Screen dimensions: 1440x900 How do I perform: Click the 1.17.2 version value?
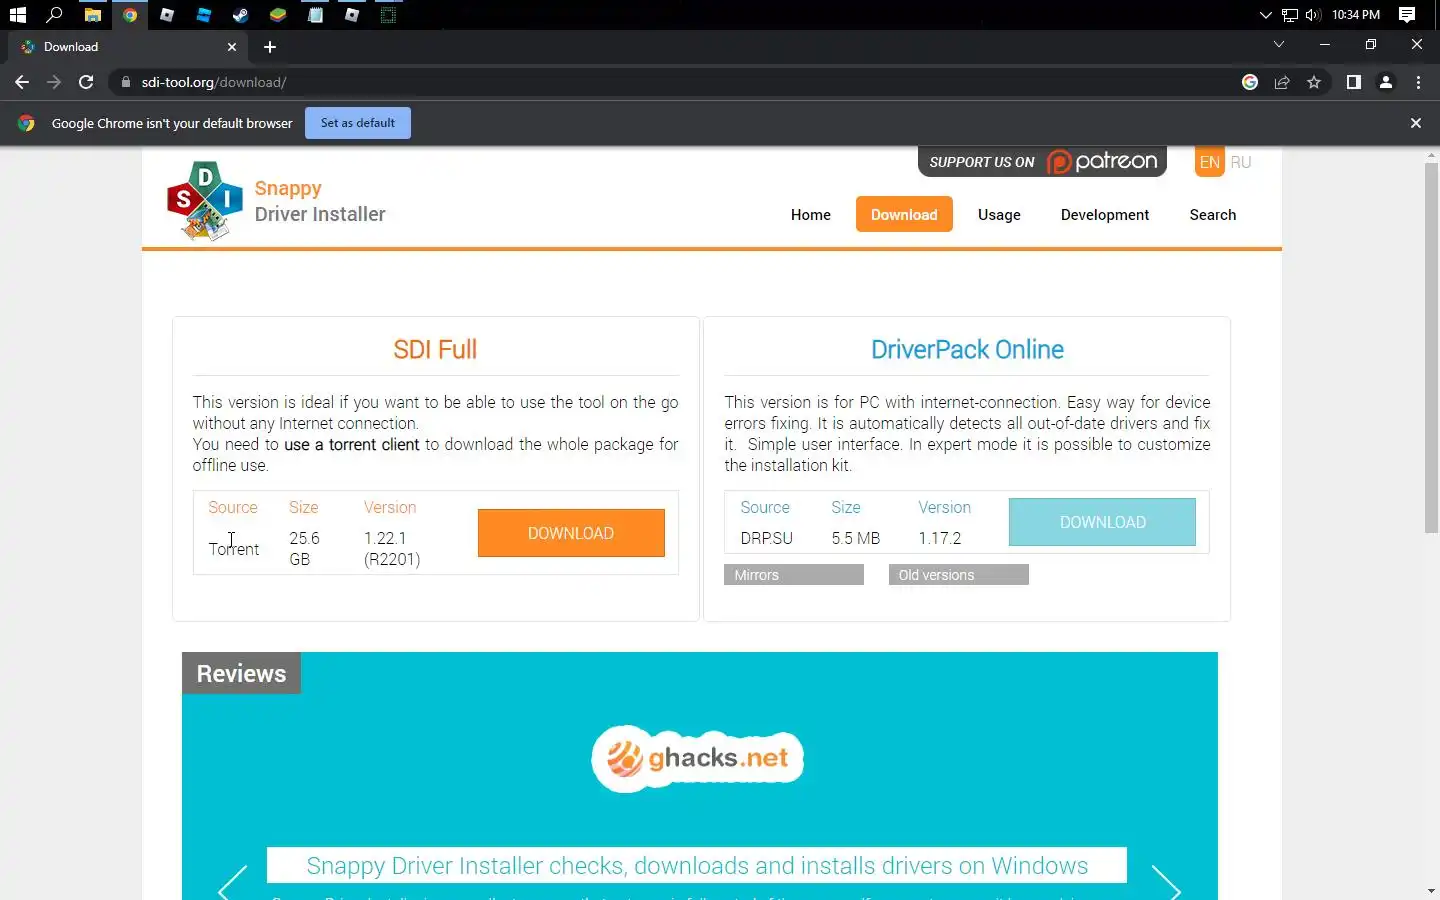coord(940,538)
